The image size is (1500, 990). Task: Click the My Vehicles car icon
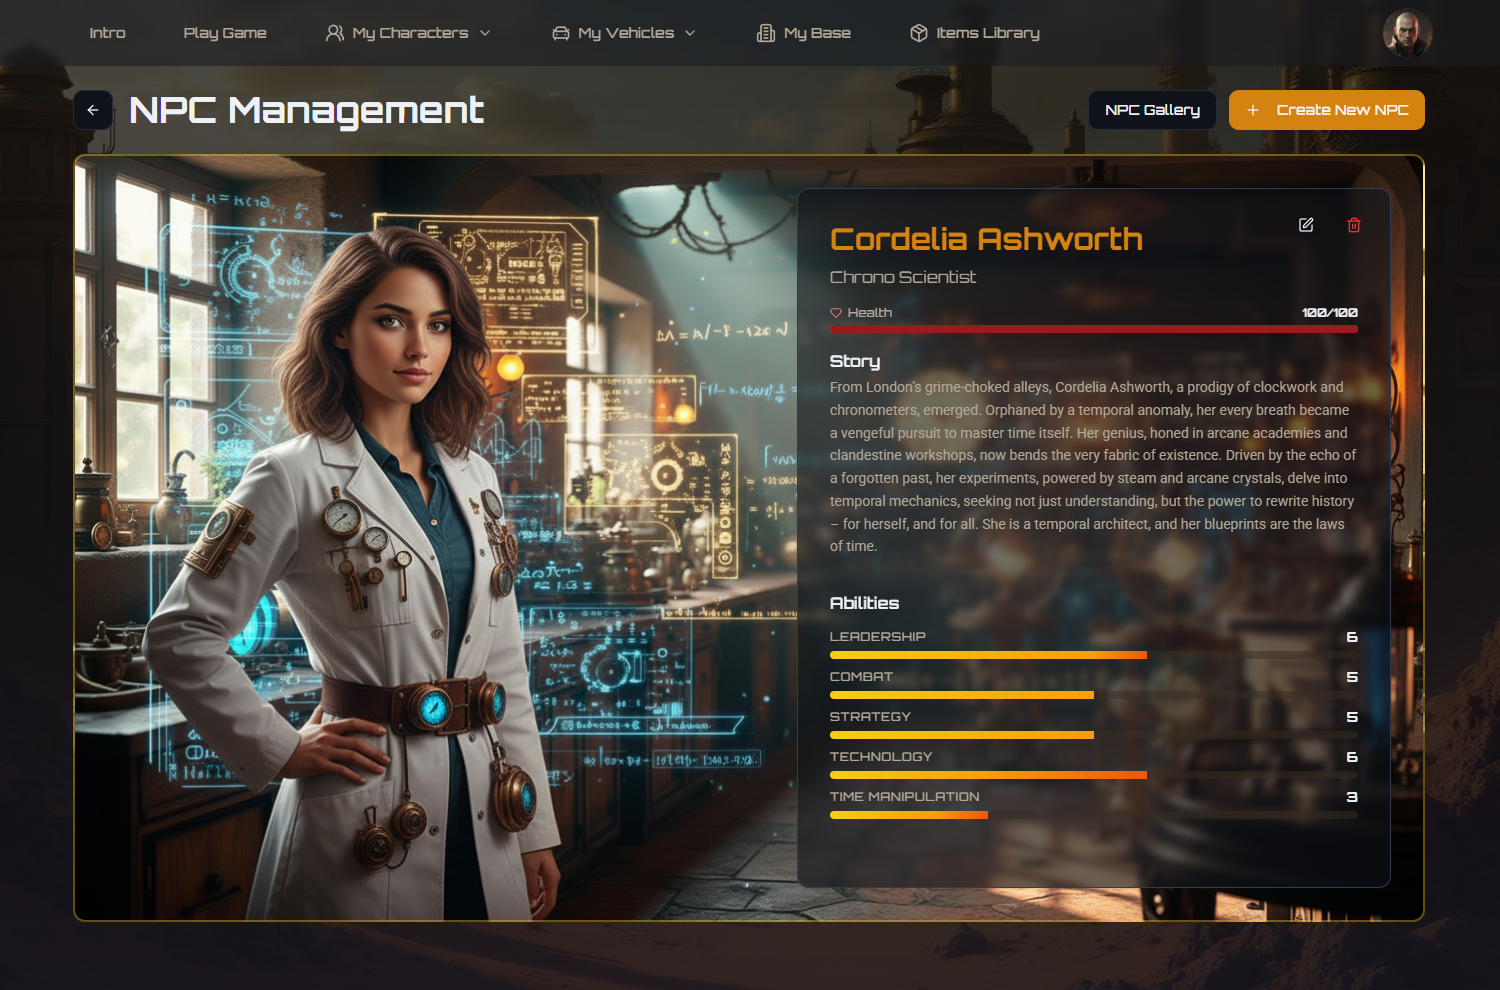click(561, 33)
